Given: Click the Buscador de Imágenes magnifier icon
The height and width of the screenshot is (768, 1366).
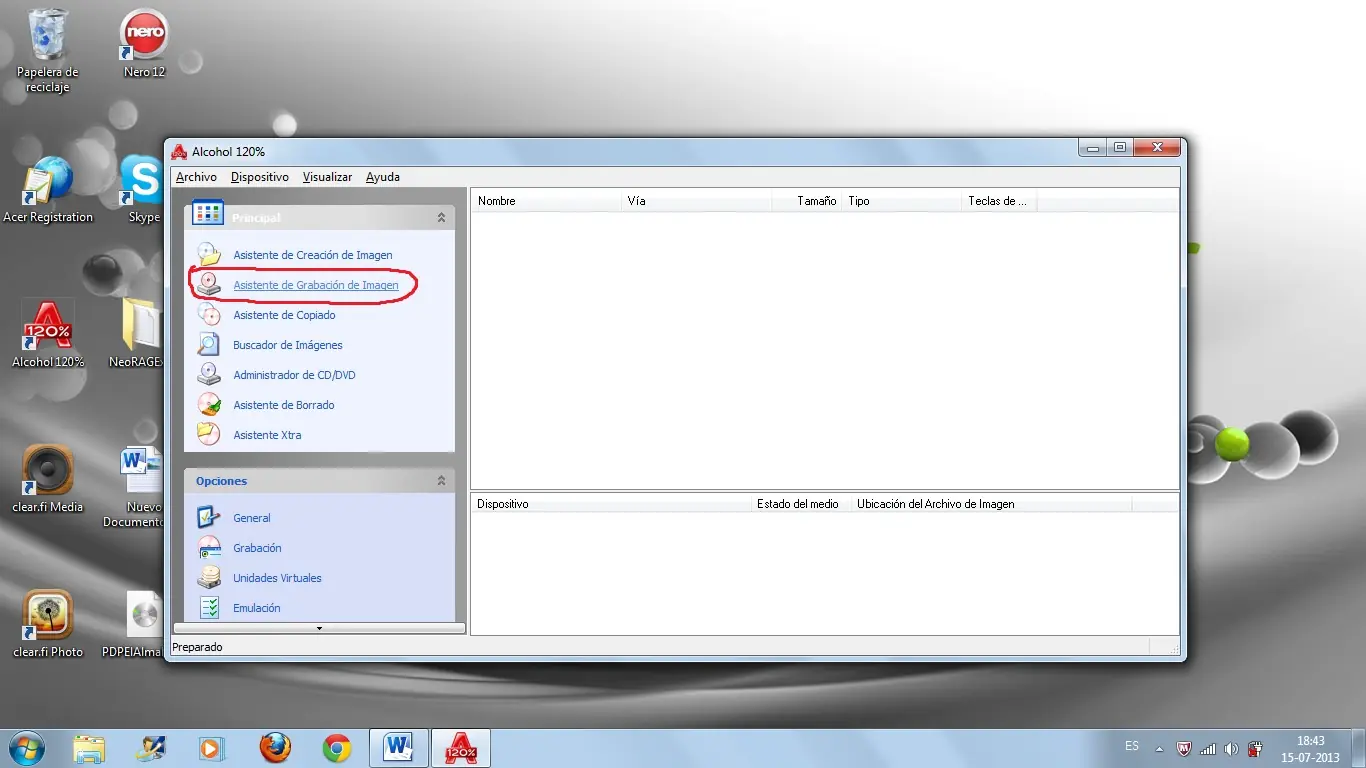Looking at the screenshot, I should click(208, 344).
